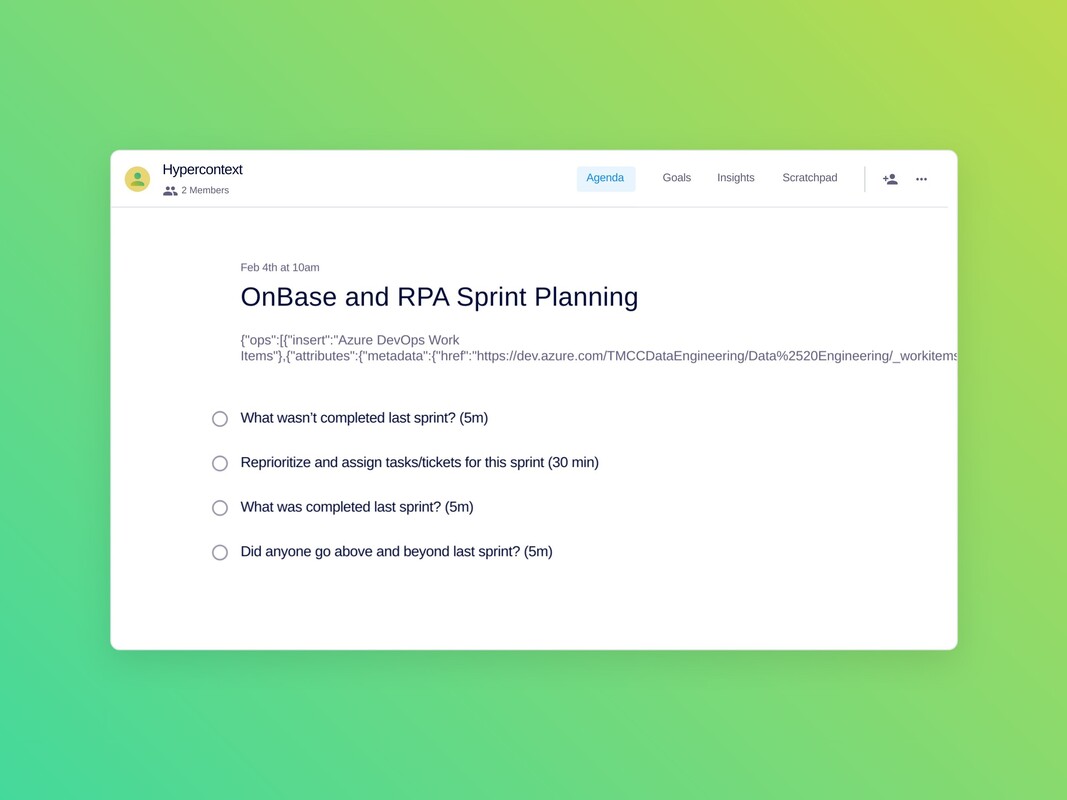The width and height of the screenshot is (1067, 800).
Task: Click the Hypercontext team avatar icon
Action: 137,178
